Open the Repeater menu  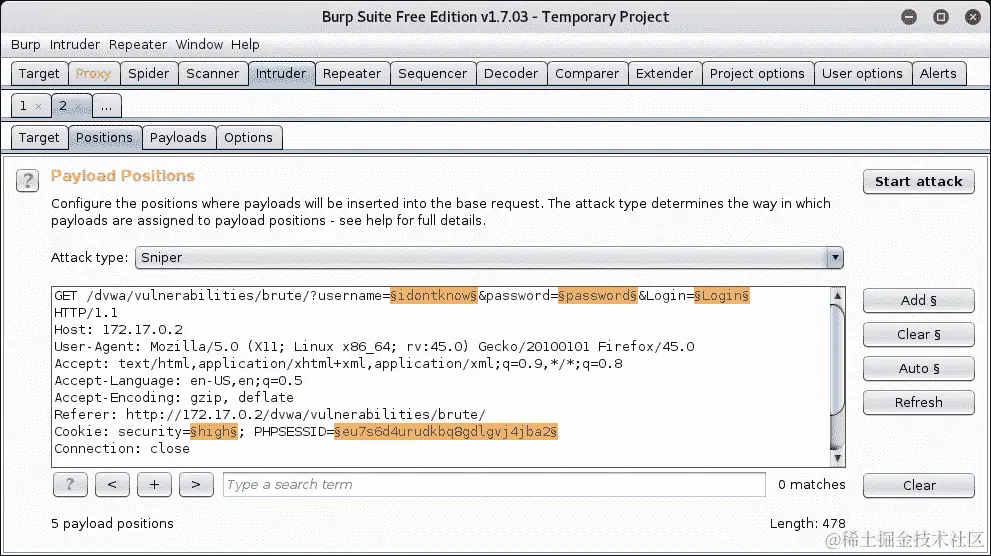(138, 44)
